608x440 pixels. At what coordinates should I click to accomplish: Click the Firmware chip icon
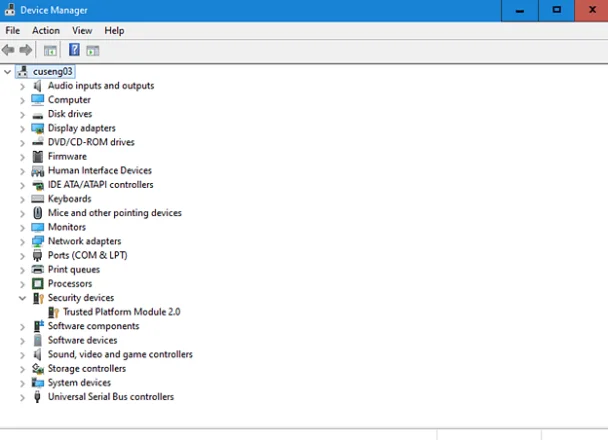point(38,157)
